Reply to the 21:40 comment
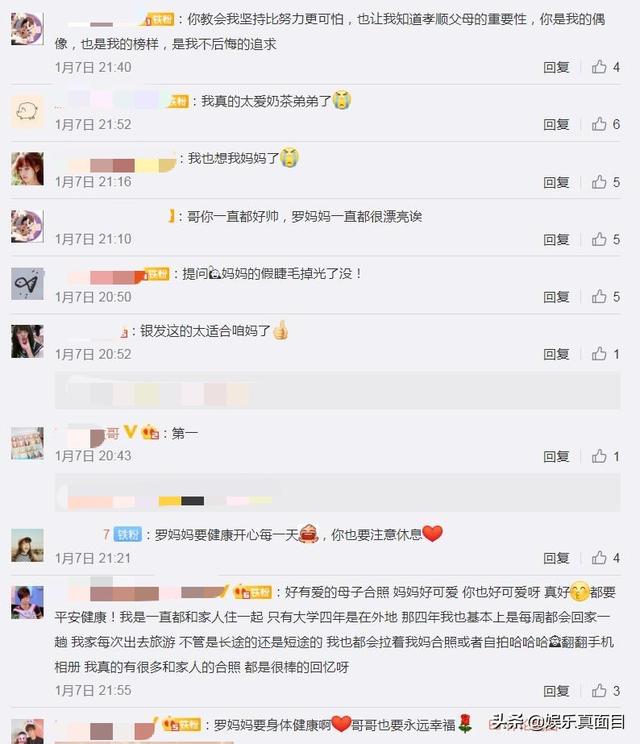 click(x=556, y=67)
